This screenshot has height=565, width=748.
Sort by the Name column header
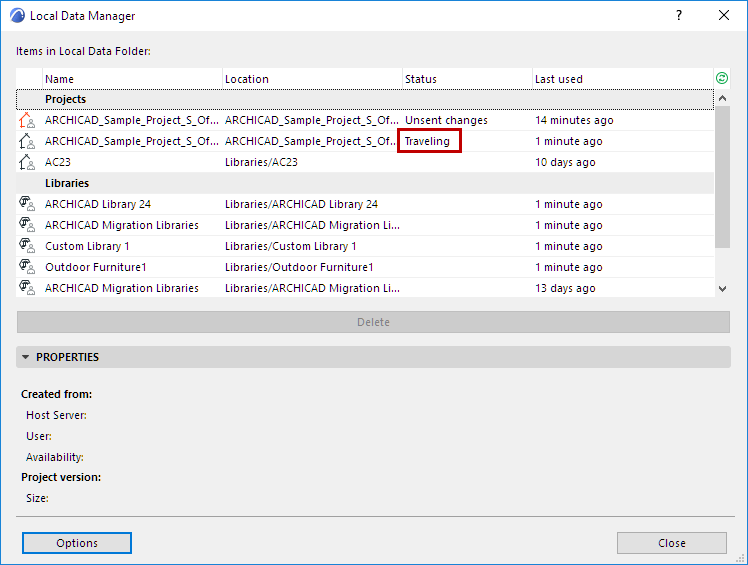(x=133, y=79)
